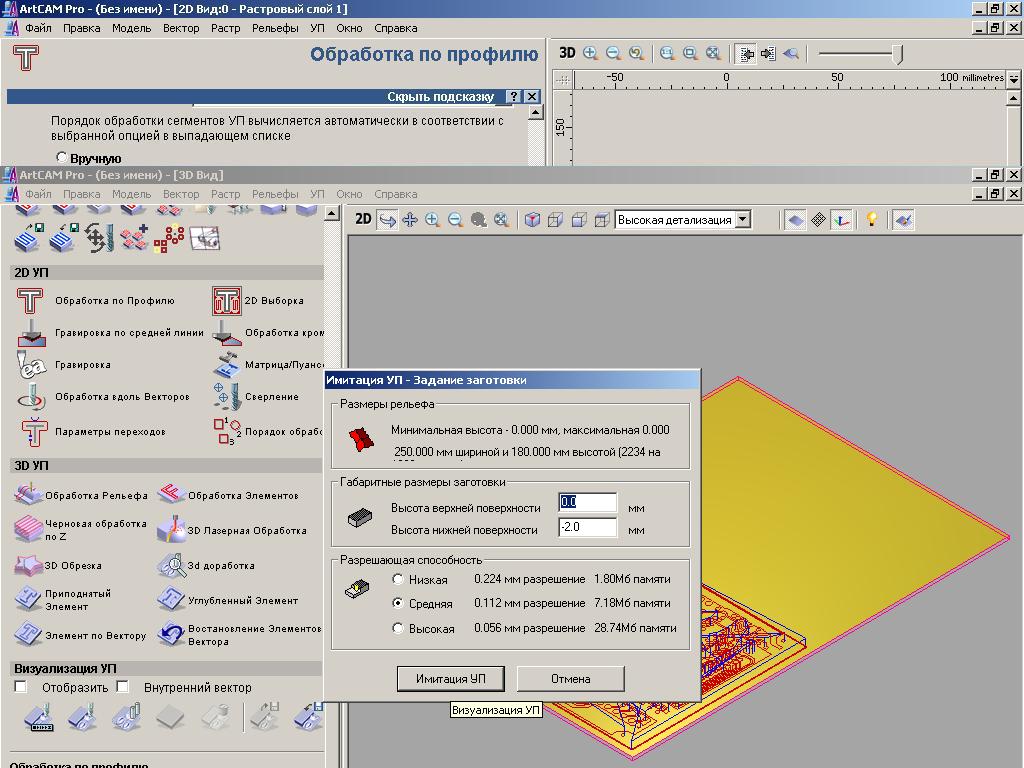
Task: Select Низкая resolution radio button
Action: (x=398, y=579)
